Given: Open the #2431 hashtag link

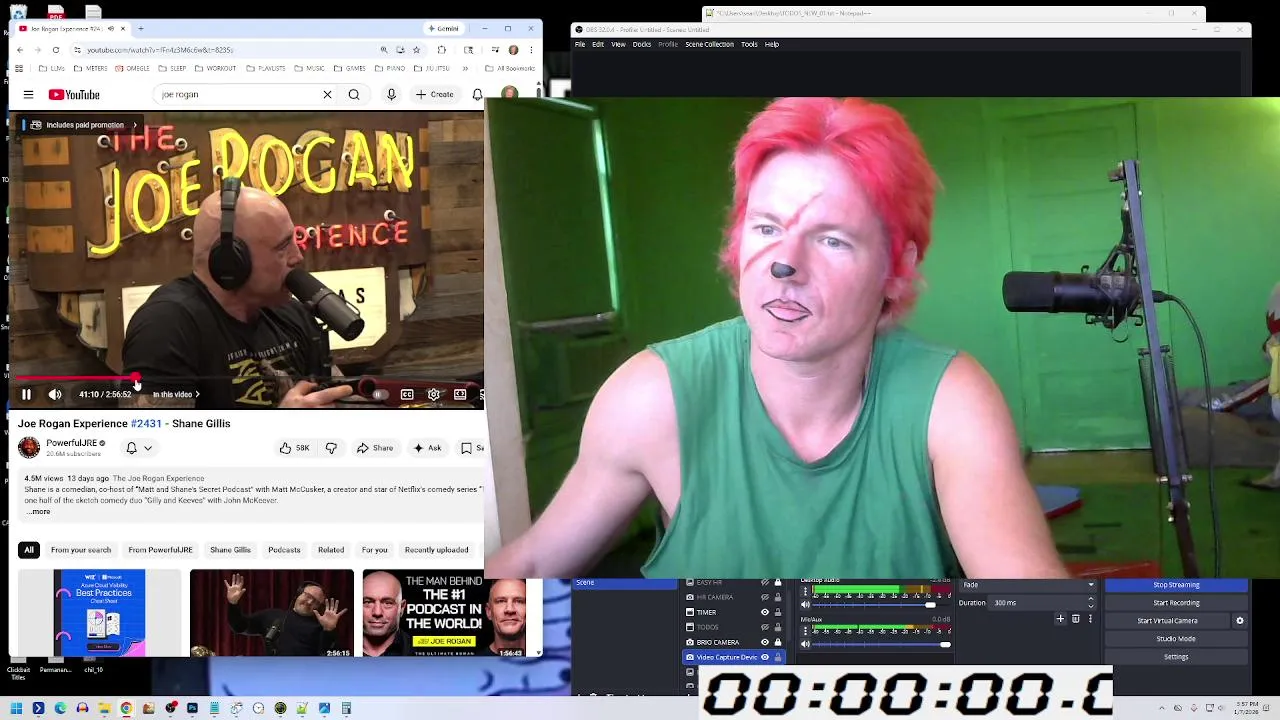Looking at the screenshot, I should pyautogui.click(x=146, y=424).
